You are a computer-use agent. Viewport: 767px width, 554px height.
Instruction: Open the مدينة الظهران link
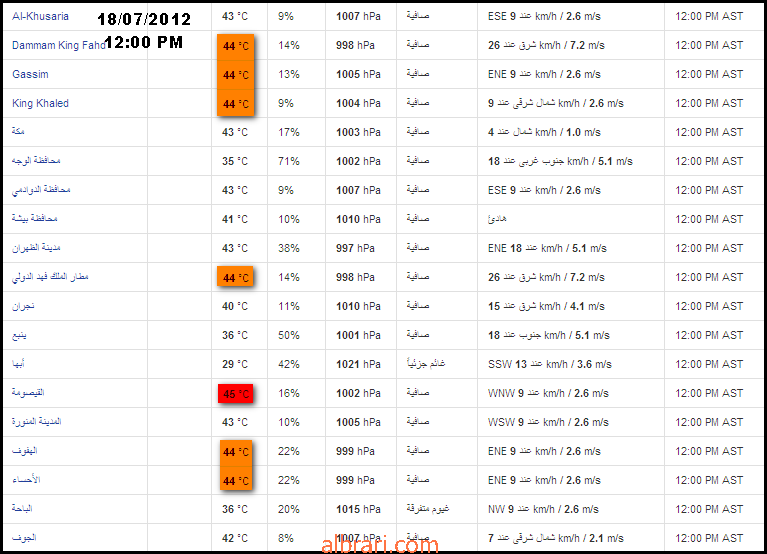pos(36,247)
